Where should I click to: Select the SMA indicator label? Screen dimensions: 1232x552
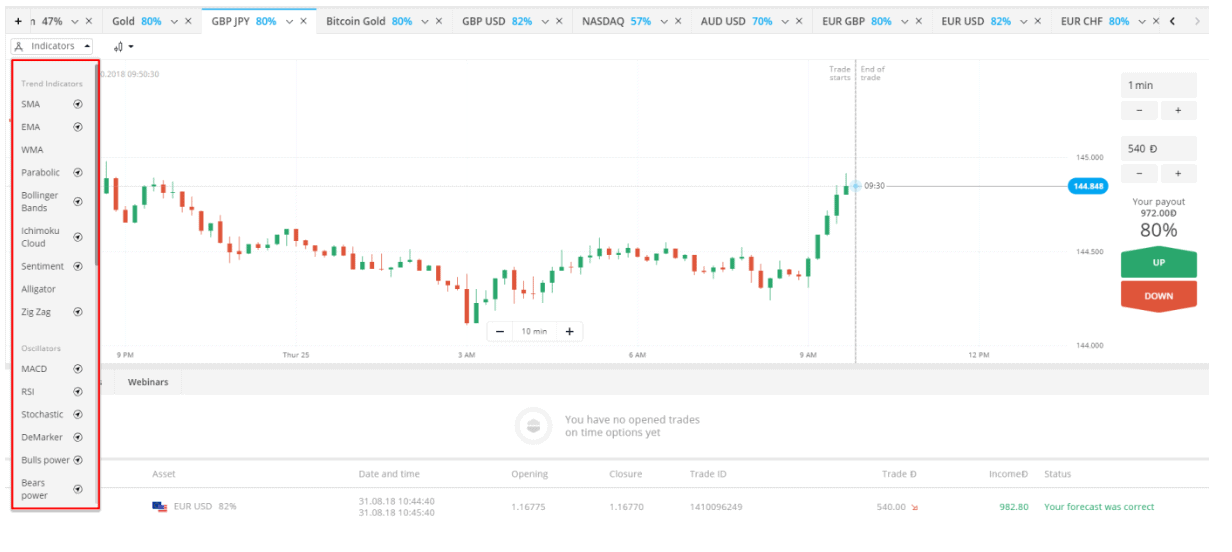(31, 104)
